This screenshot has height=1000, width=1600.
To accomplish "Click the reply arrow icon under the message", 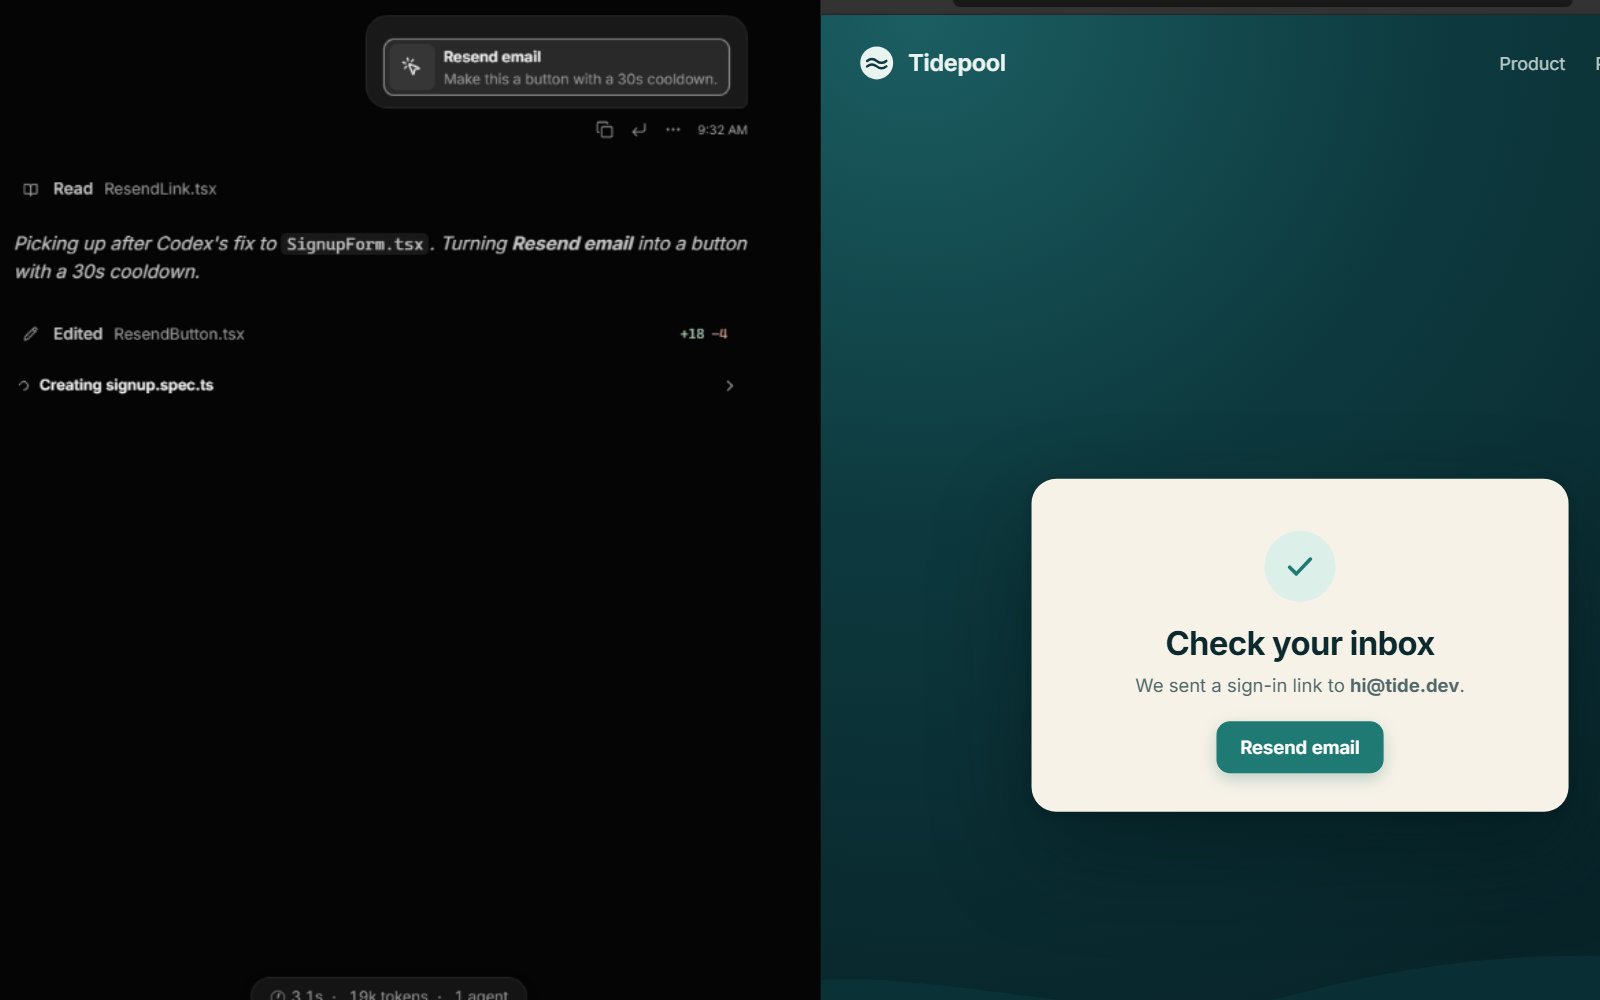I will click(639, 129).
